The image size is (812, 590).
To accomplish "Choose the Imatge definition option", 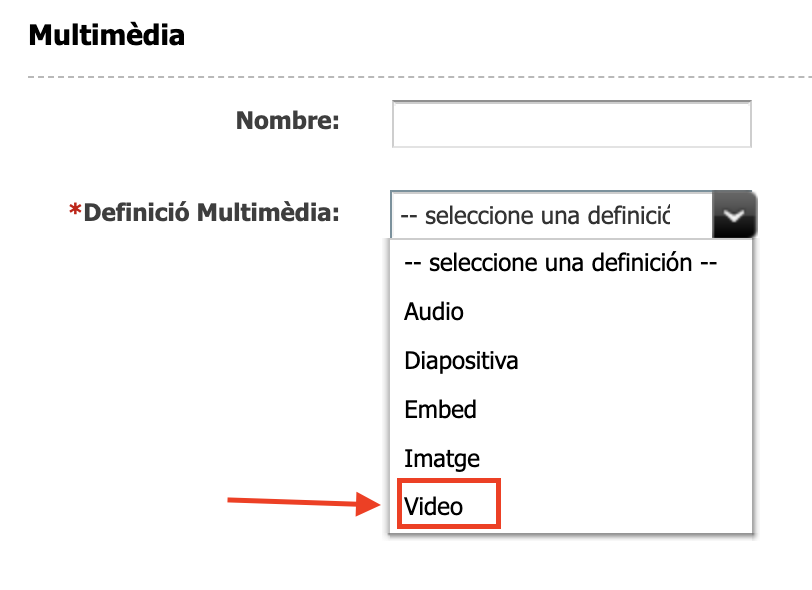I will coord(442,459).
